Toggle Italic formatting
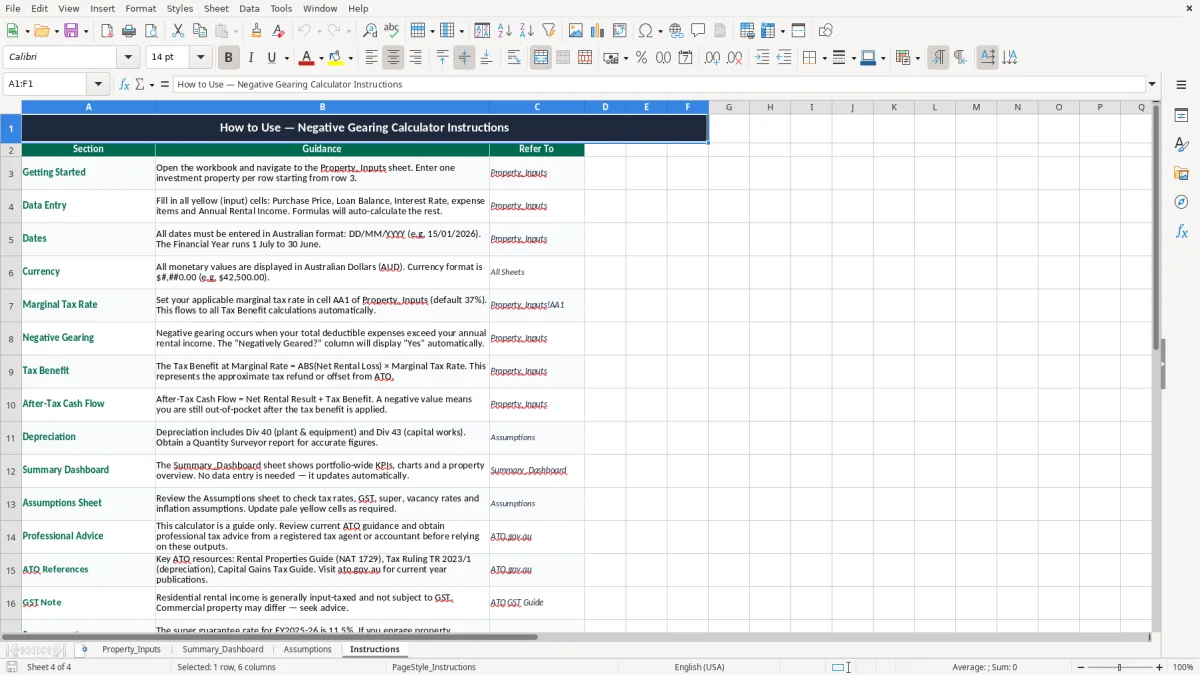This screenshot has width=1200, height=675. [250, 58]
